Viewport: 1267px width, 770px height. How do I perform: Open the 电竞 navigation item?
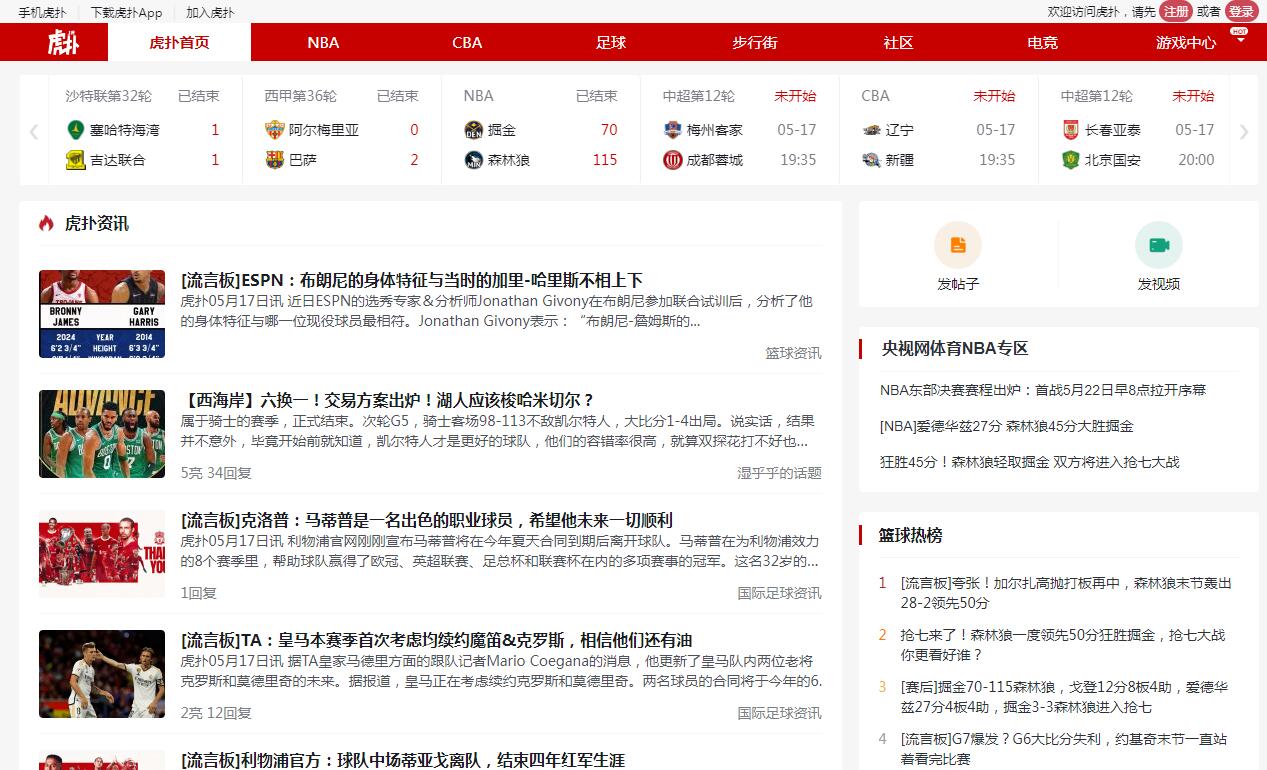tap(1043, 42)
